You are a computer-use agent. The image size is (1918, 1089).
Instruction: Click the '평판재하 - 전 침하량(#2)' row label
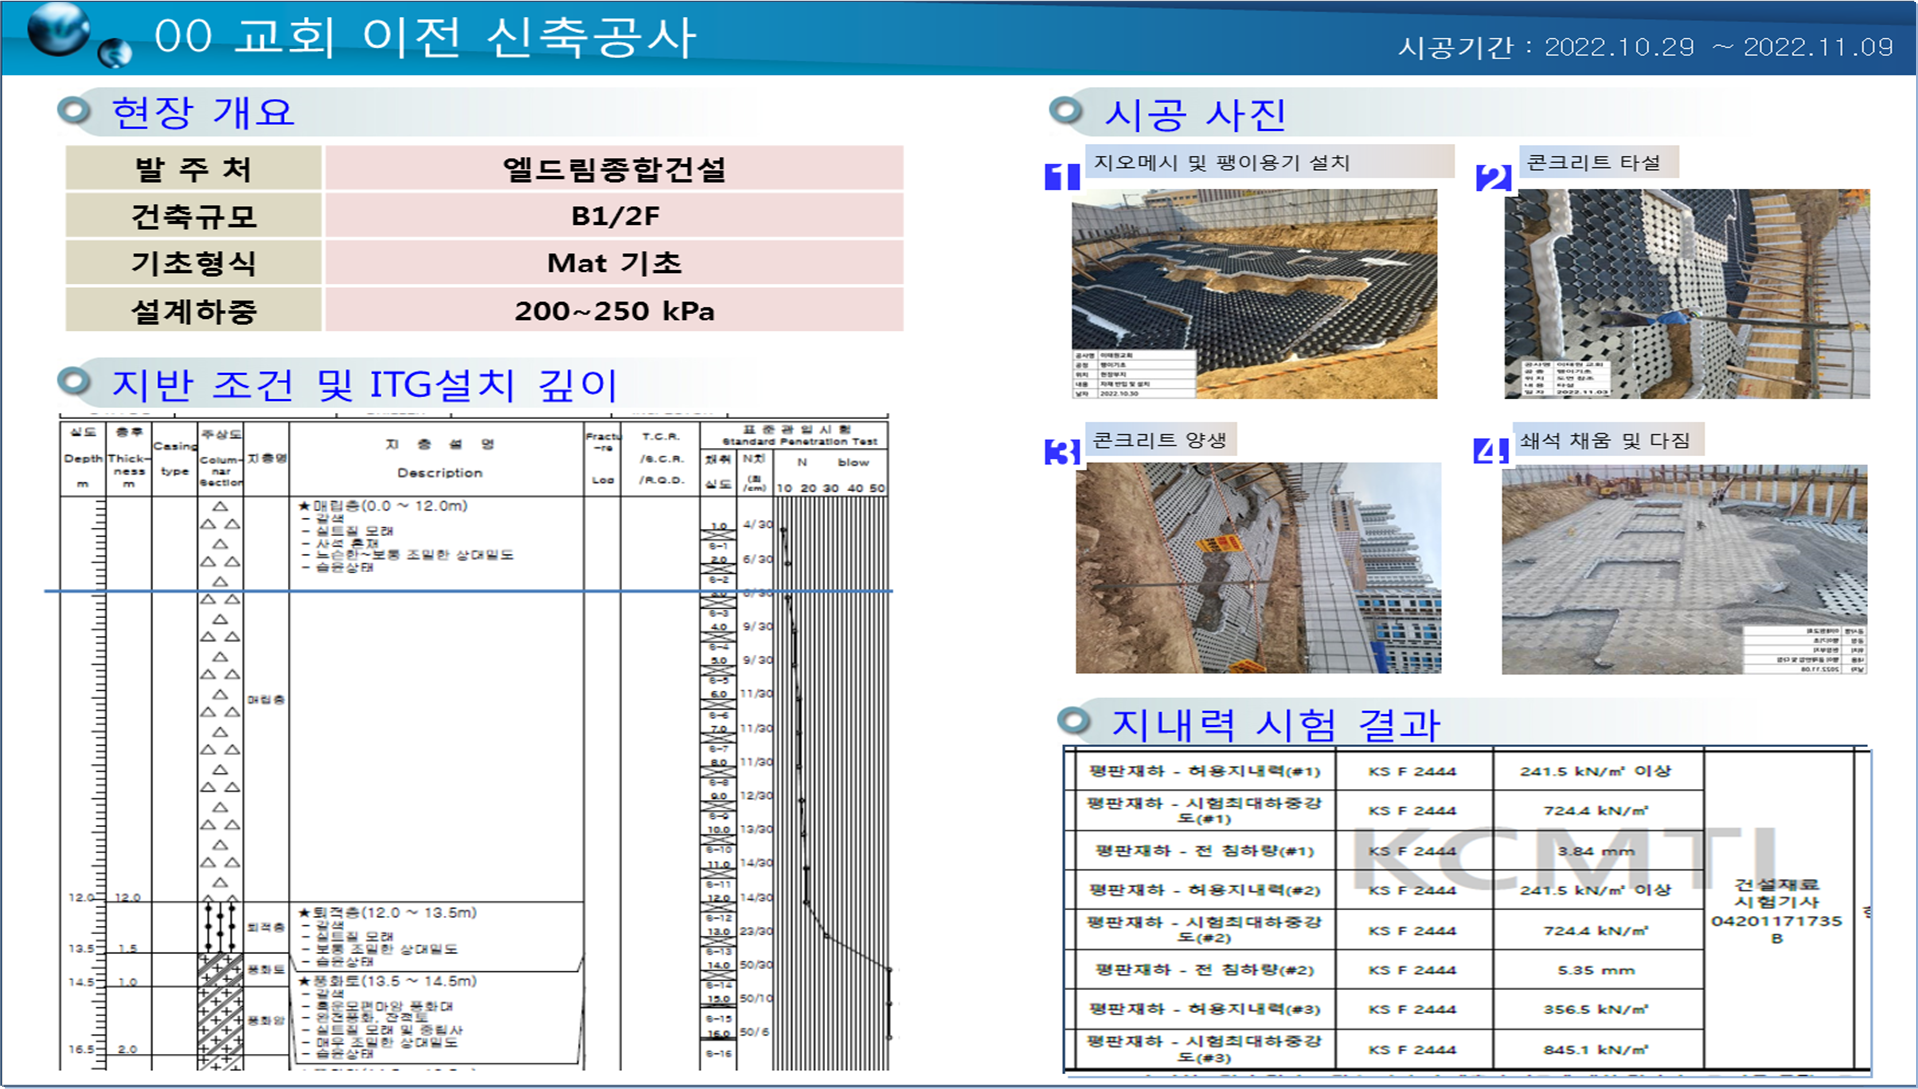click(1205, 969)
